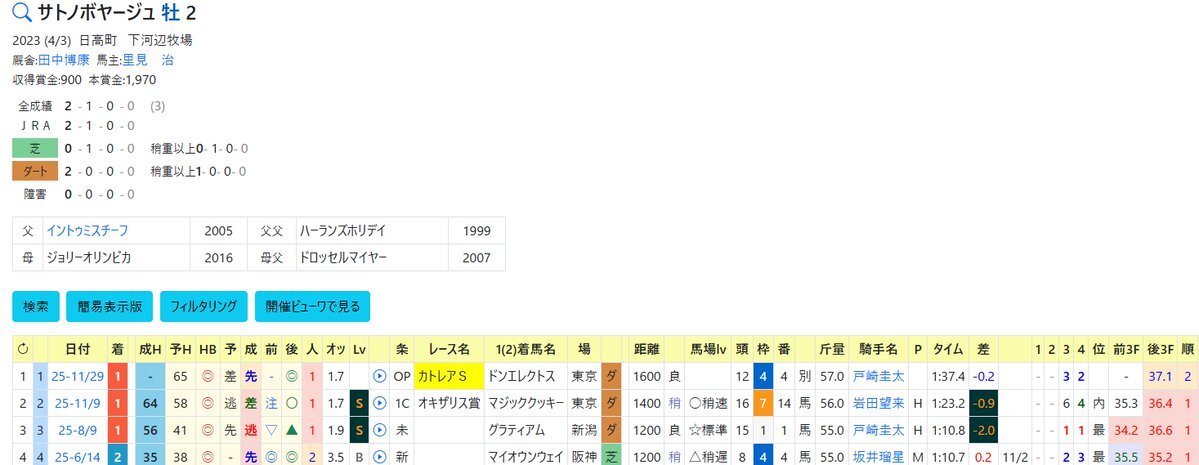
Task: Sort by 後3F column header
Action: click(1161, 350)
